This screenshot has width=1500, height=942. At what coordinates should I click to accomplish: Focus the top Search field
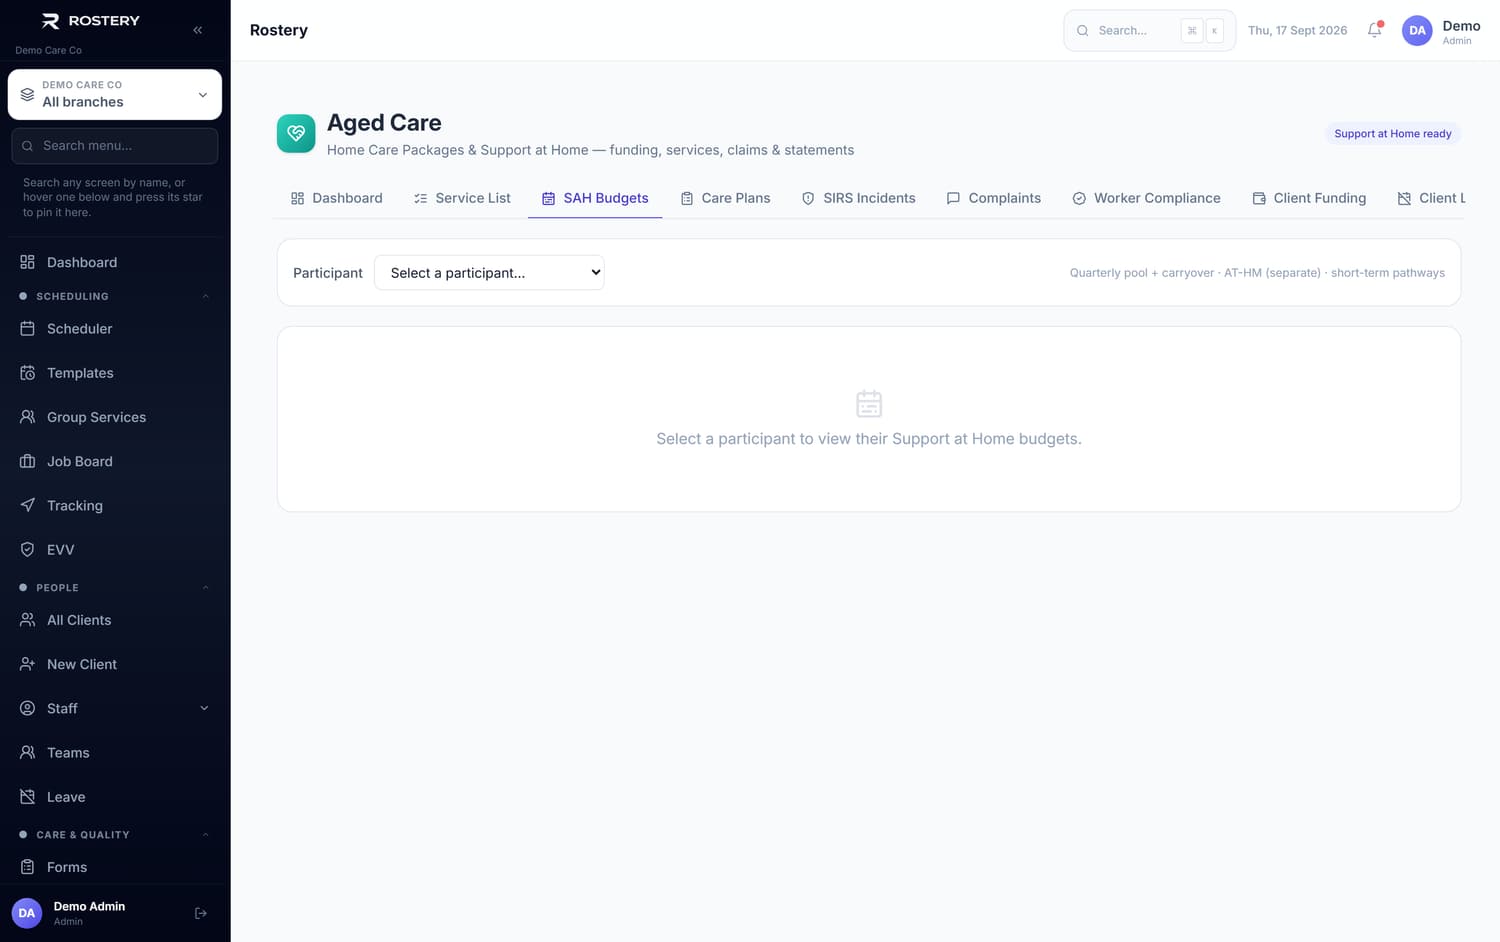click(1149, 30)
